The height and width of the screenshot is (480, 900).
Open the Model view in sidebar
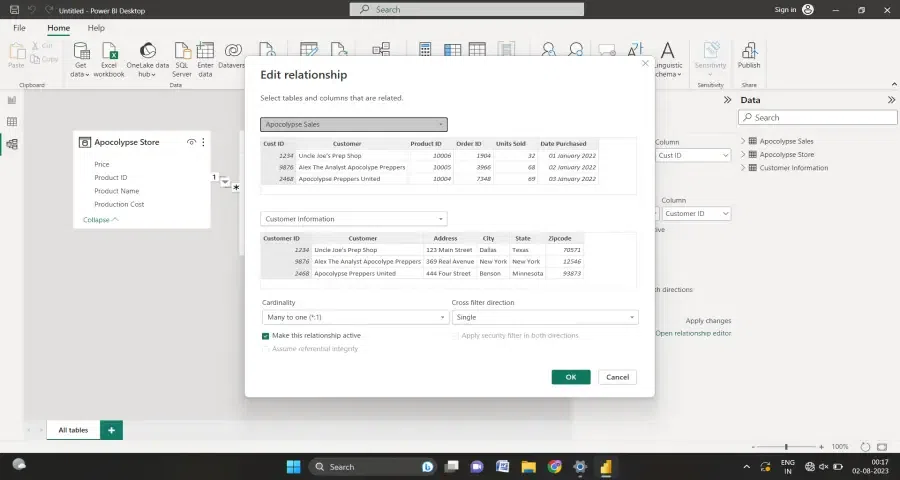[x=12, y=144]
